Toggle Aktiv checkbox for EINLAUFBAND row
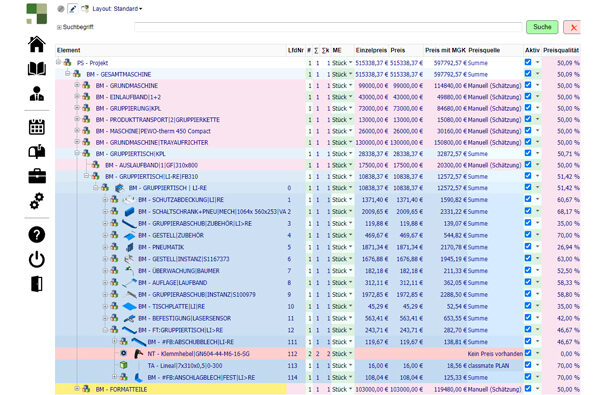Viewport: 600px width, 395px height. [x=528, y=96]
